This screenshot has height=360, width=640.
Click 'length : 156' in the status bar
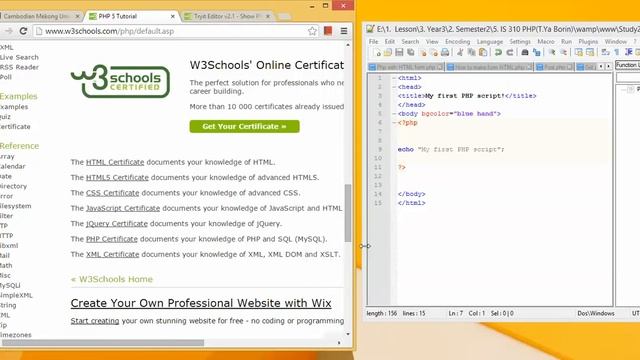(x=382, y=313)
